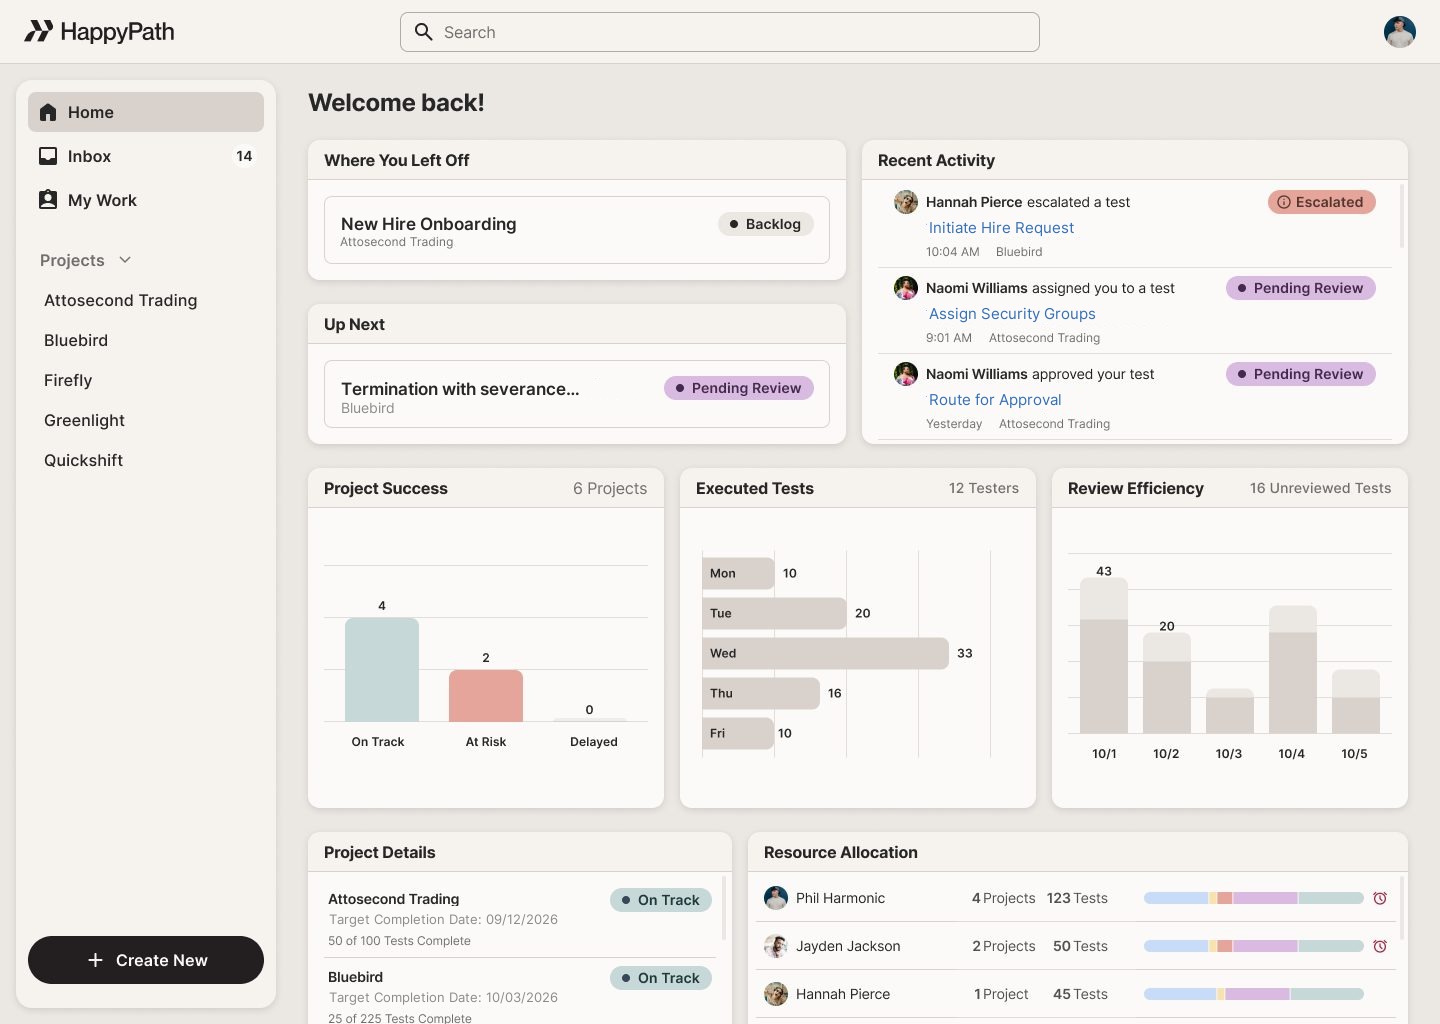
Task: Open the Route for Approval link
Action: tap(995, 400)
